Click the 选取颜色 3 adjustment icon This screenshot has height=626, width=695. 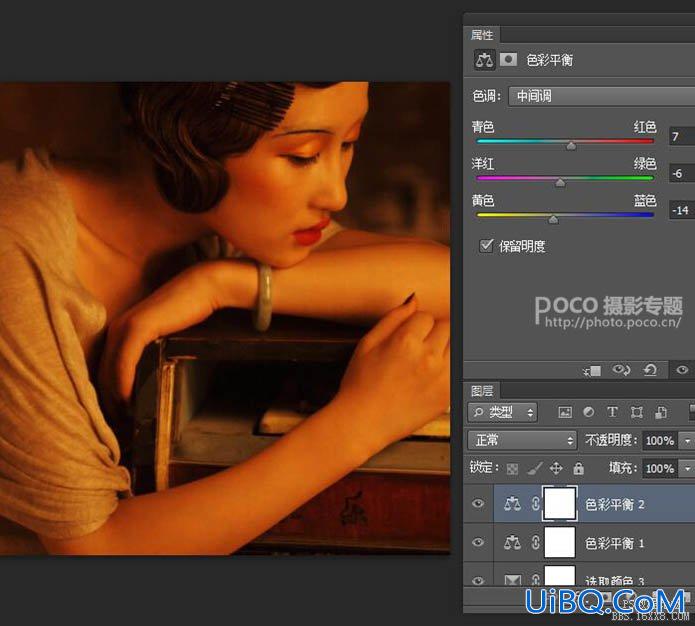click(512, 579)
